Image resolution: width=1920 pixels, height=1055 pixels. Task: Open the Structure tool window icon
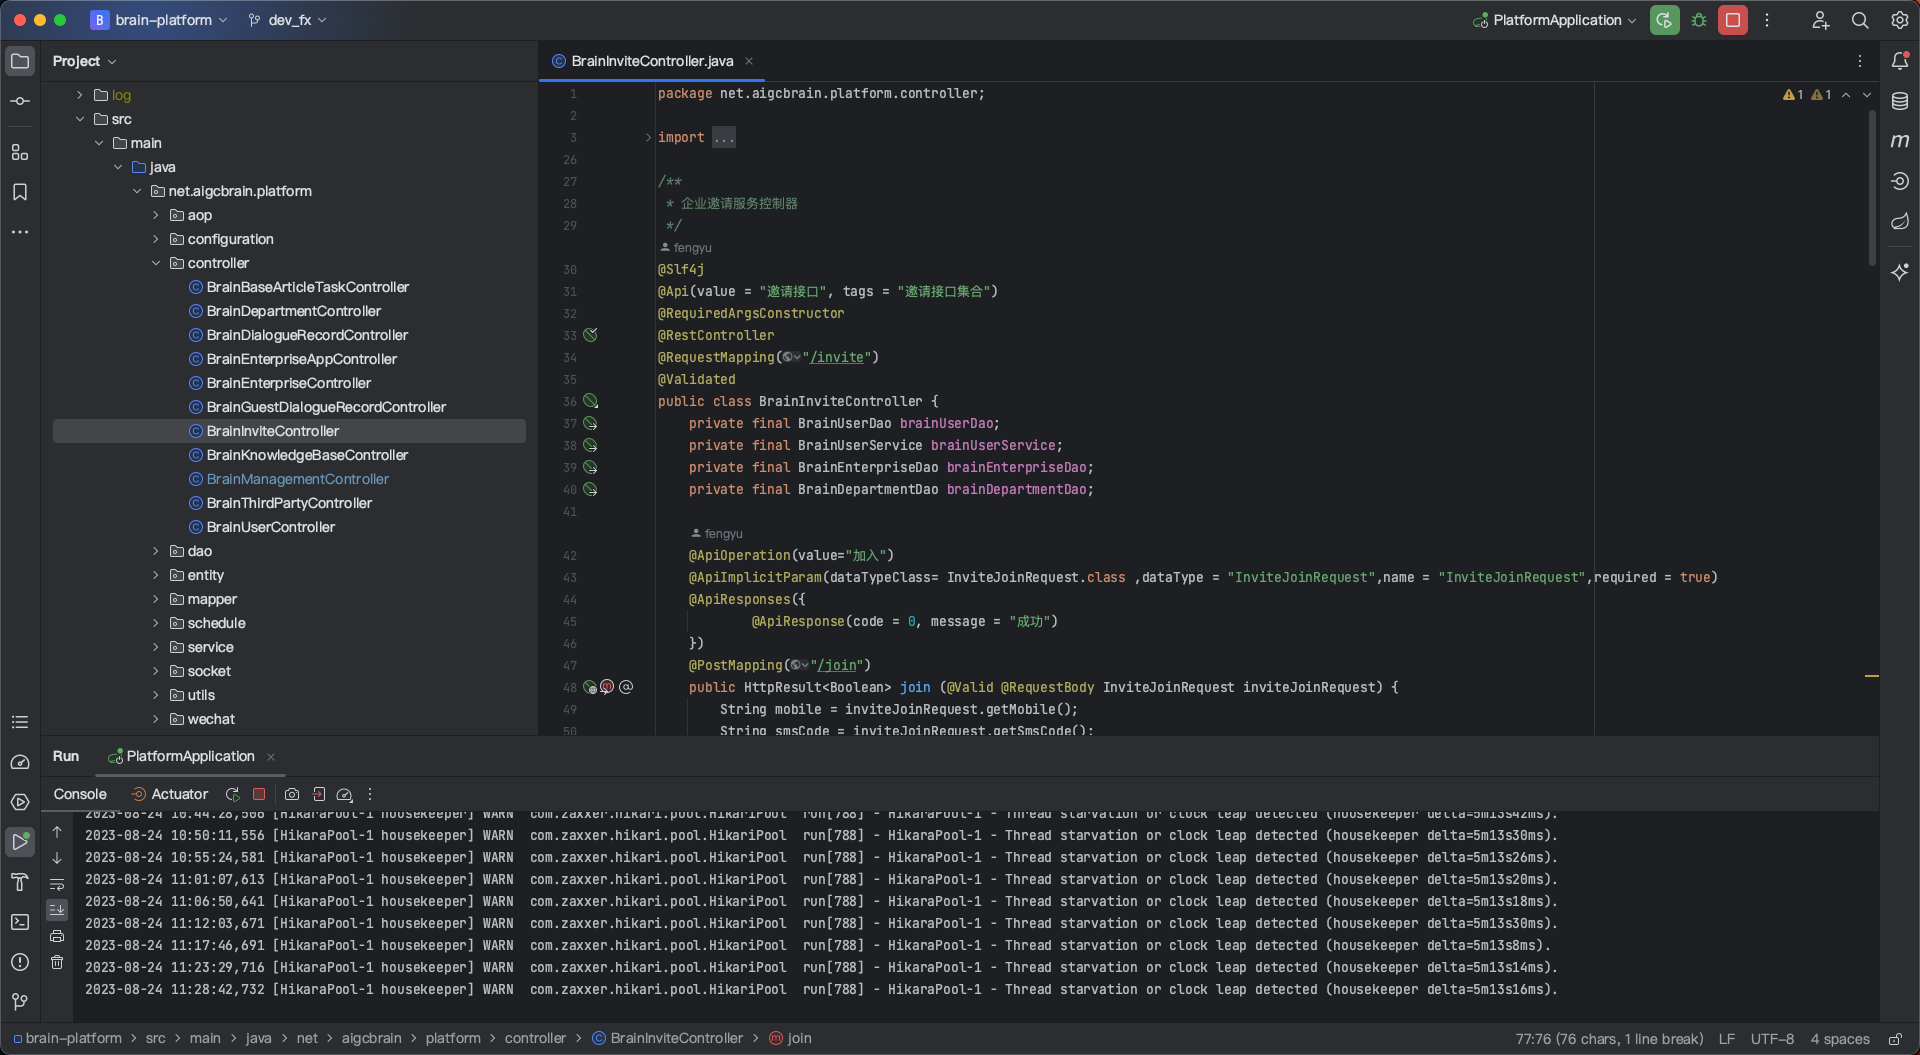pos(20,152)
